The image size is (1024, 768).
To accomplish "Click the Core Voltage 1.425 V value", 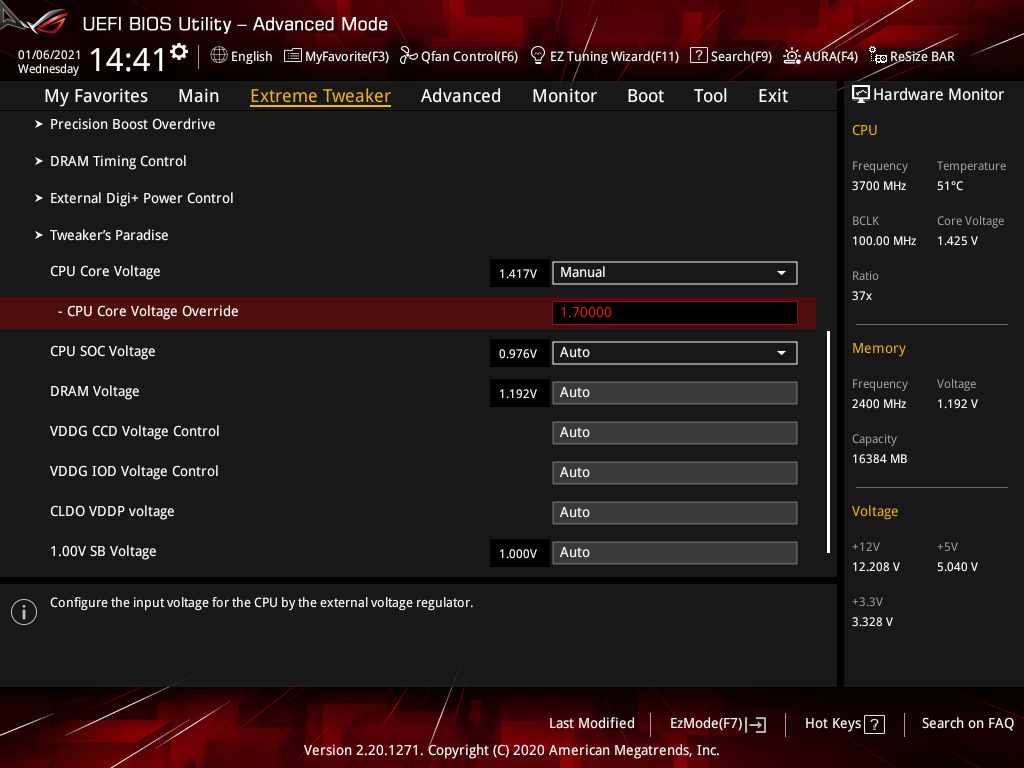I will [x=957, y=241].
